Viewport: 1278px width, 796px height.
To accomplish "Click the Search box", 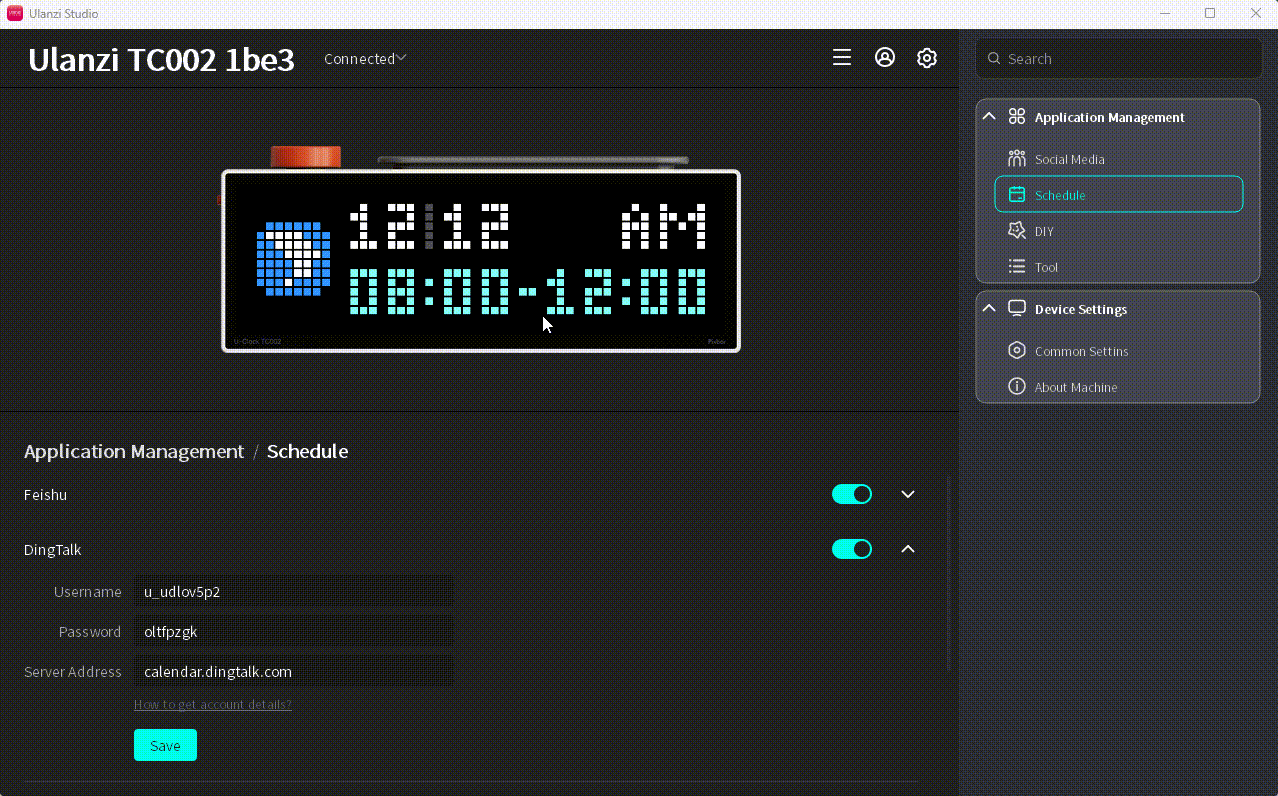I will click(x=1119, y=59).
